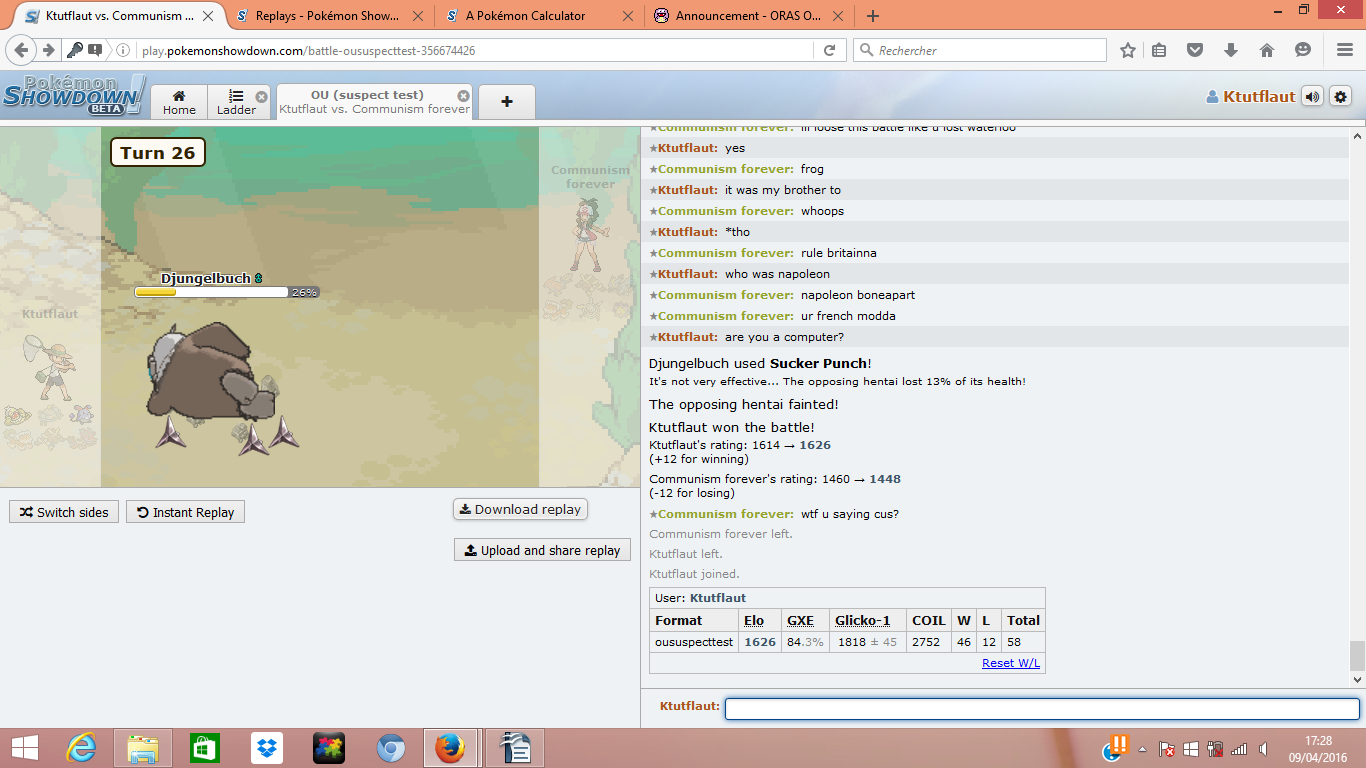The image size is (1366, 768).
Task: Go to the Showdown Home tab
Action: pyautogui.click(x=179, y=102)
